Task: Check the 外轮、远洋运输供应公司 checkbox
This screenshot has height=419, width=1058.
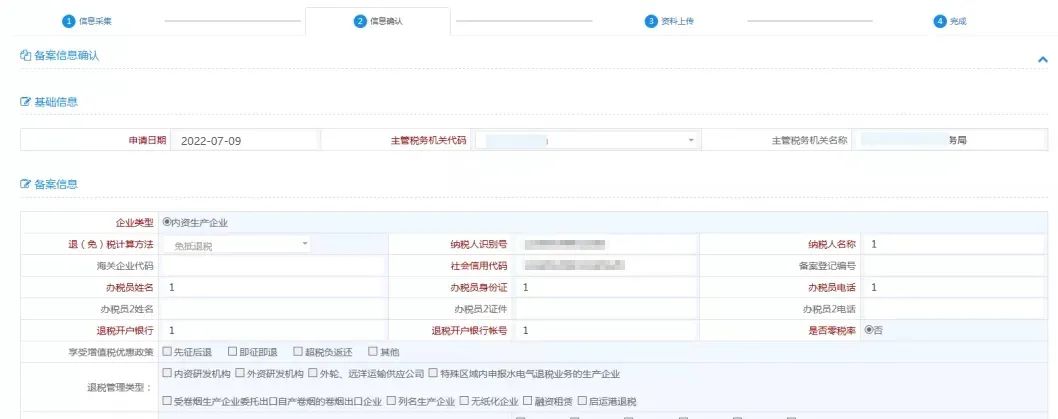Action: [x=313, y=372]
